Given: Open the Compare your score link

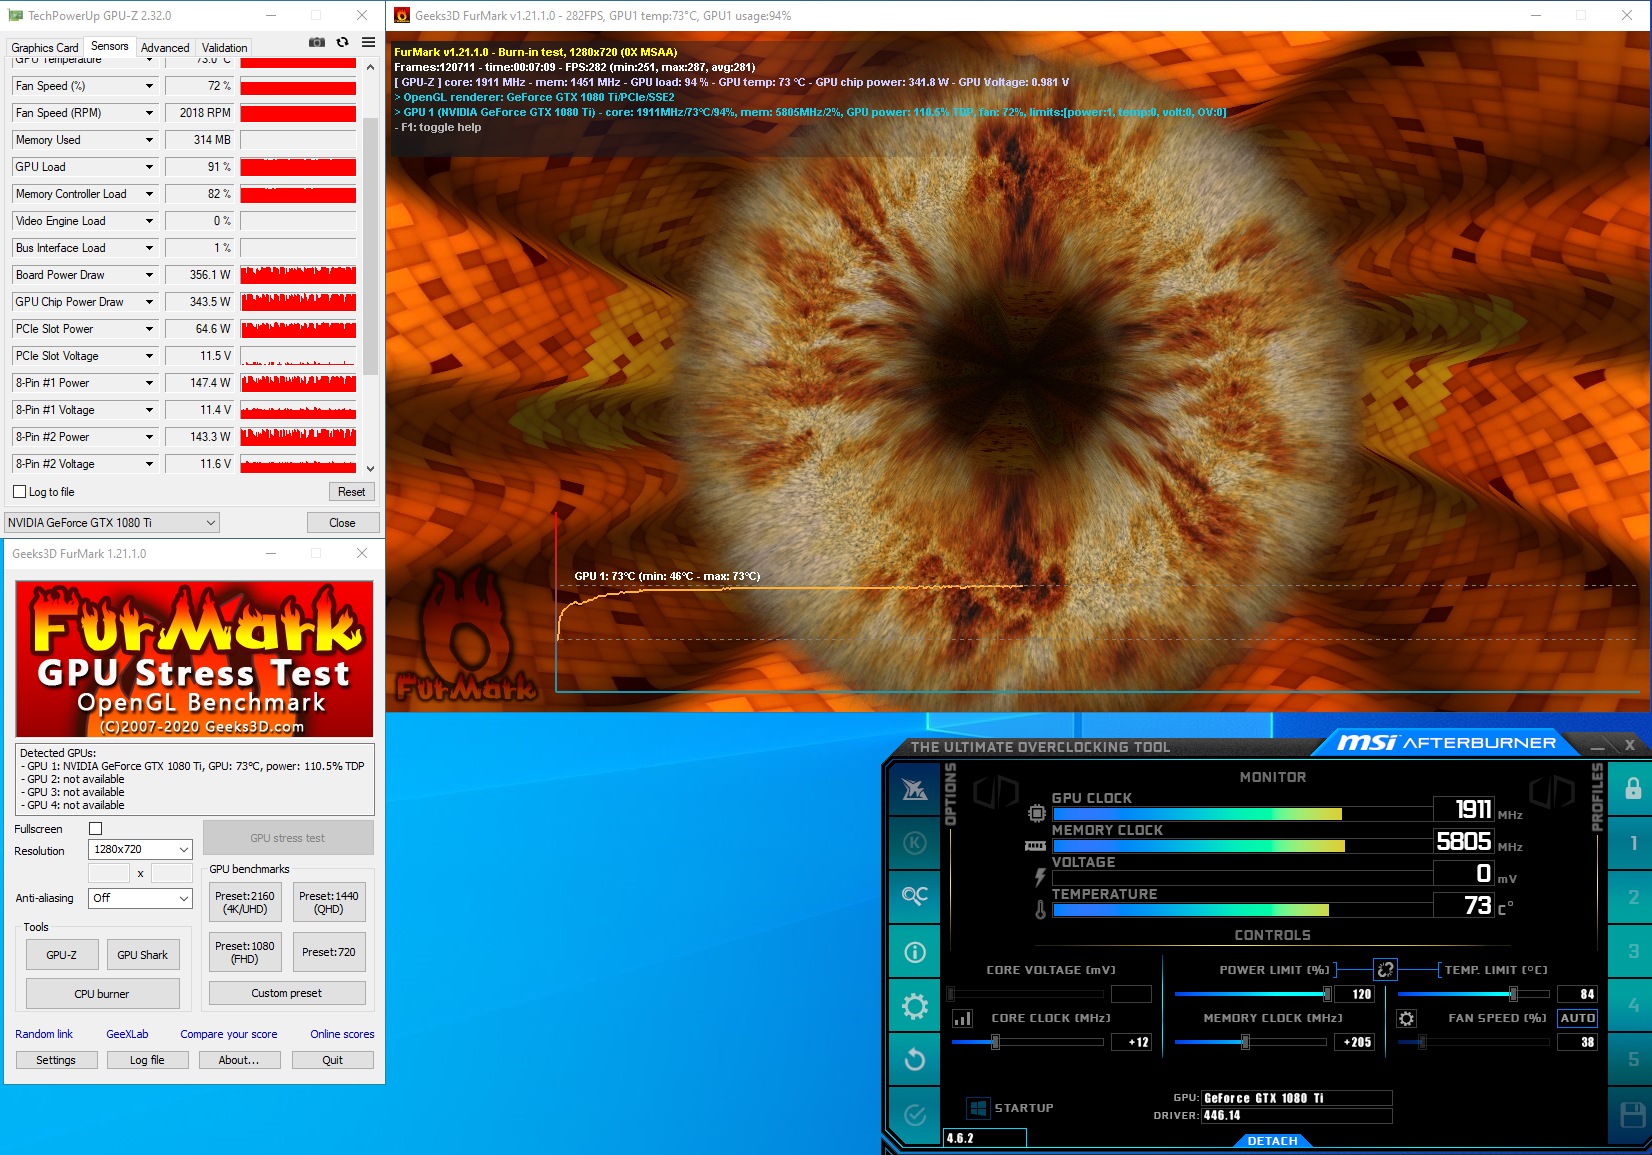Looking at the screenshot, I should tap(229, 1034).
